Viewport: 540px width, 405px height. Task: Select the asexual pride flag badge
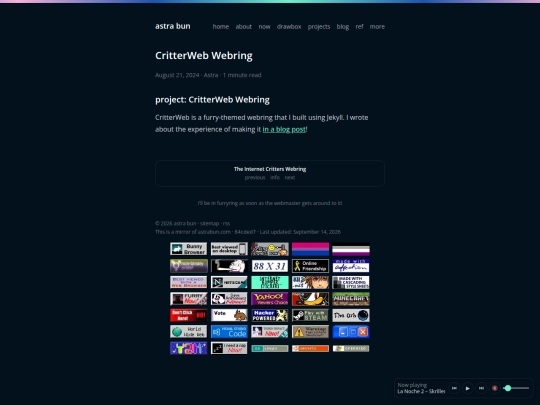point(351,249)
